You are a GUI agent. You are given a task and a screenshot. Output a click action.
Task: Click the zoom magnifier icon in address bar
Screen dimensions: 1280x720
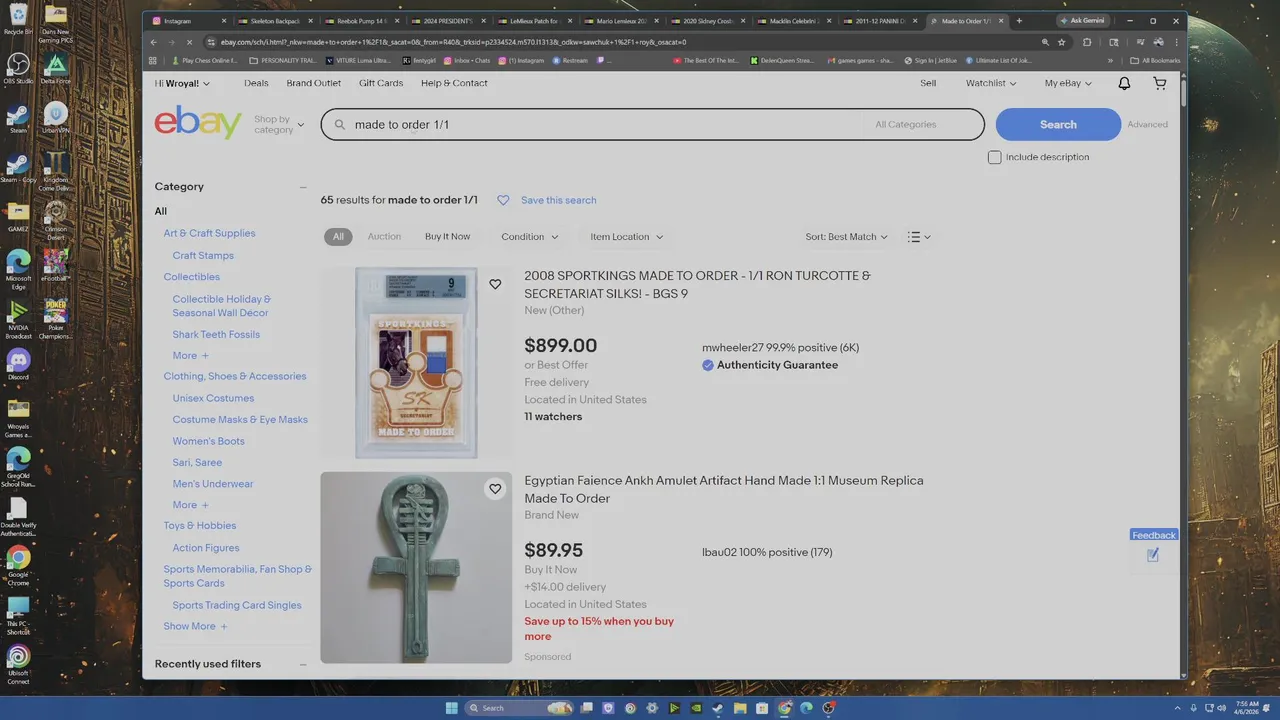pyautogui.click(x=1045, y=42)
